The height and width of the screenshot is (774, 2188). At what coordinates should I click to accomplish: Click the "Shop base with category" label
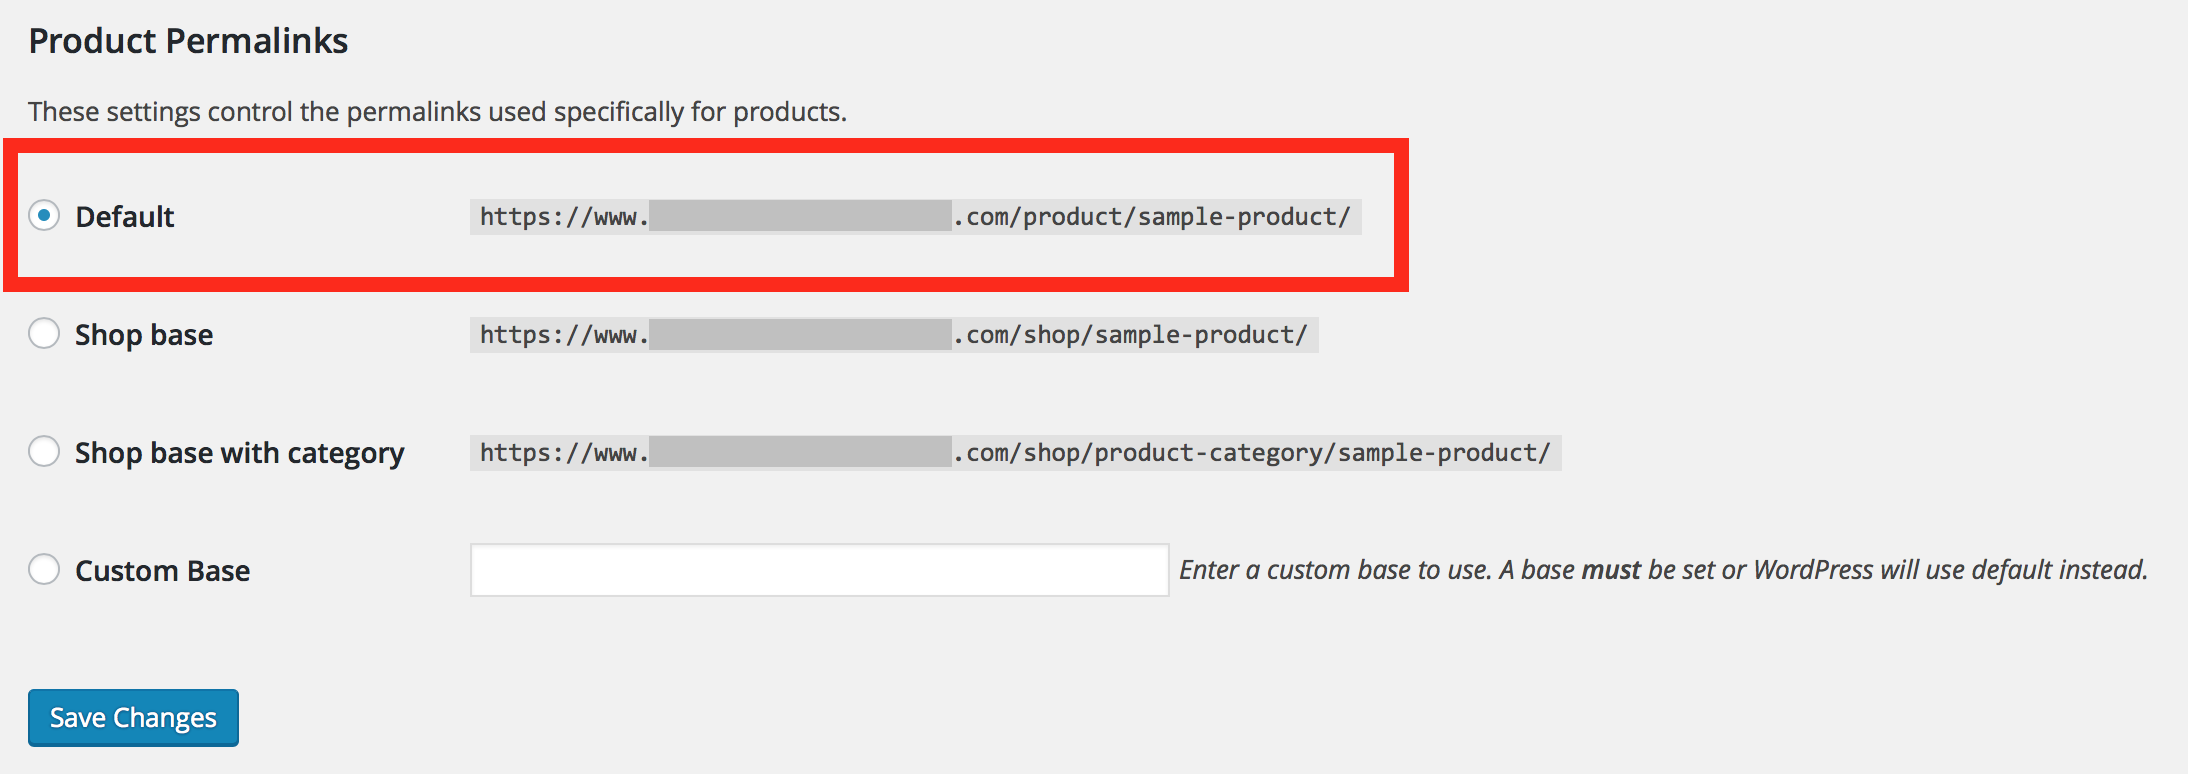[x=240, y=453]
